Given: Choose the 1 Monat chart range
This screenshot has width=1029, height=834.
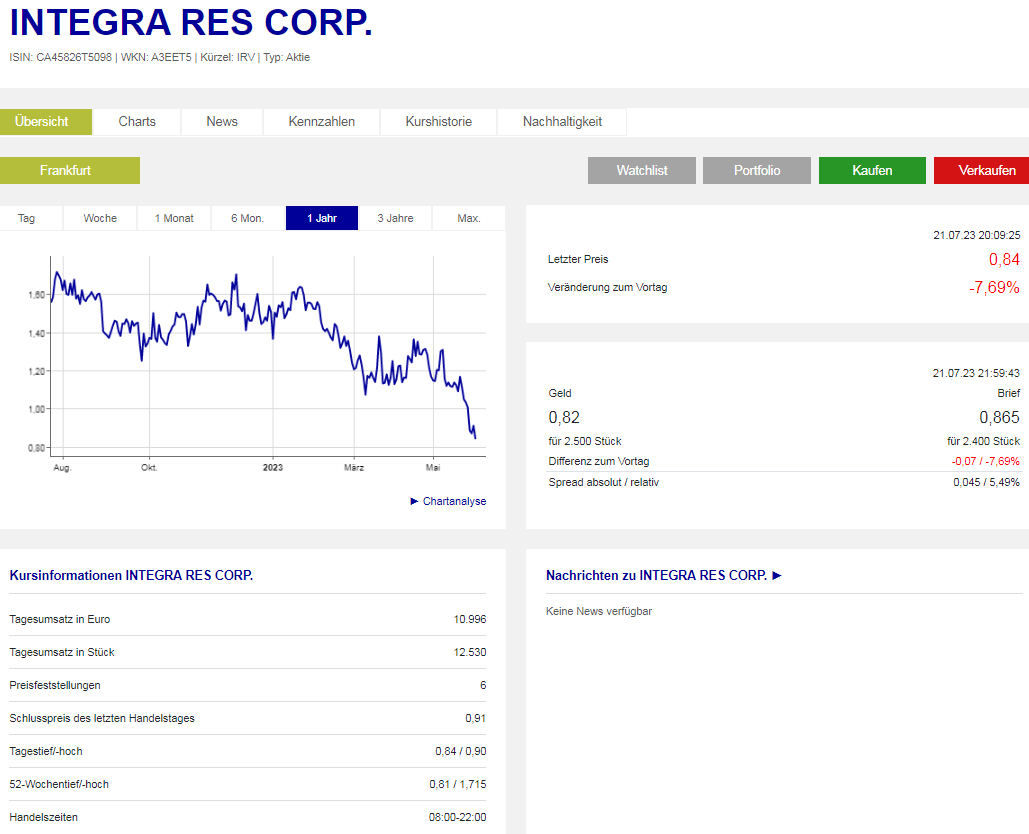Looking at the screenshot, I should point(174,218).
